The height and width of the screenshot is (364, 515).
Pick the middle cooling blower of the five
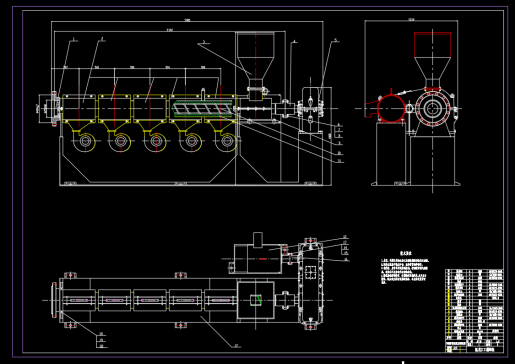click(x=155, y=141)
